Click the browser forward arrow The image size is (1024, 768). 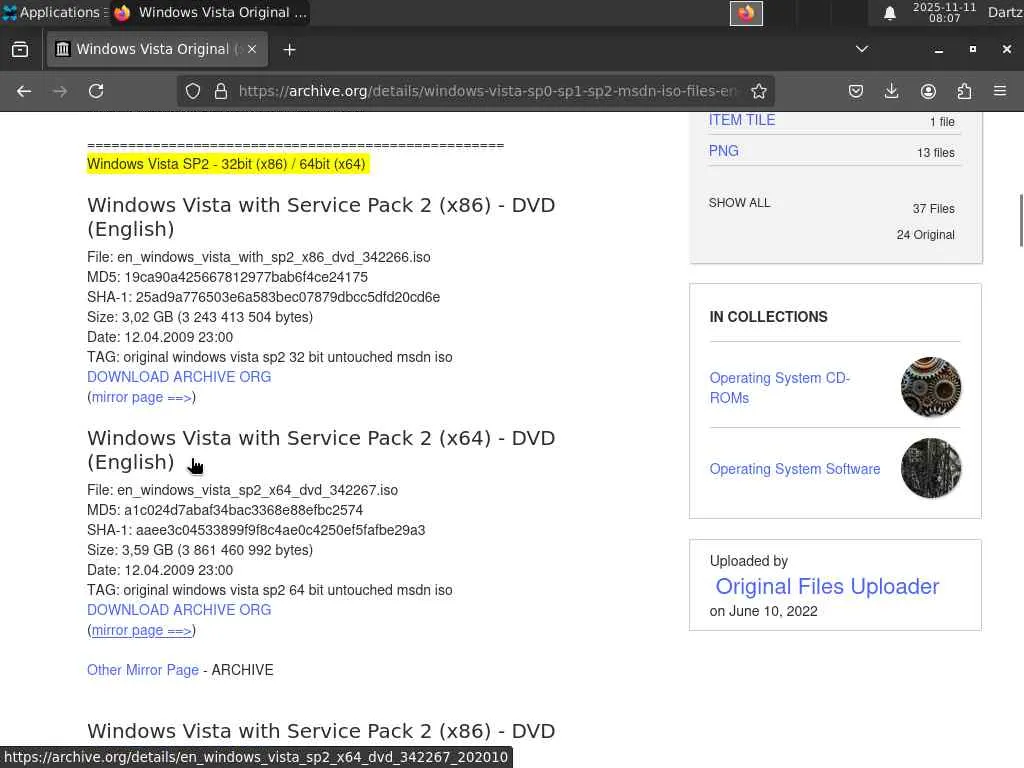tap(60, 91)
